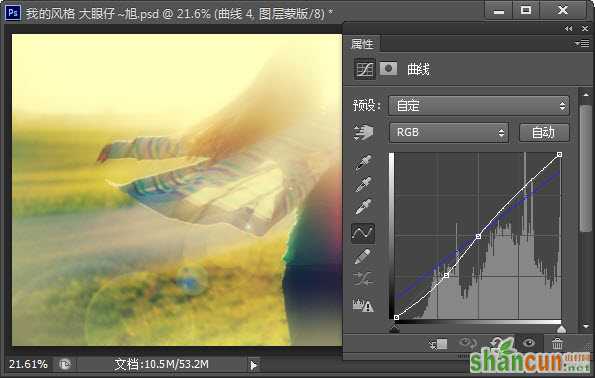Image resolution: width=595 pixels, height=378 pixels.
Task: Click the 自动 auto button
Action: [x=544, y=132]
